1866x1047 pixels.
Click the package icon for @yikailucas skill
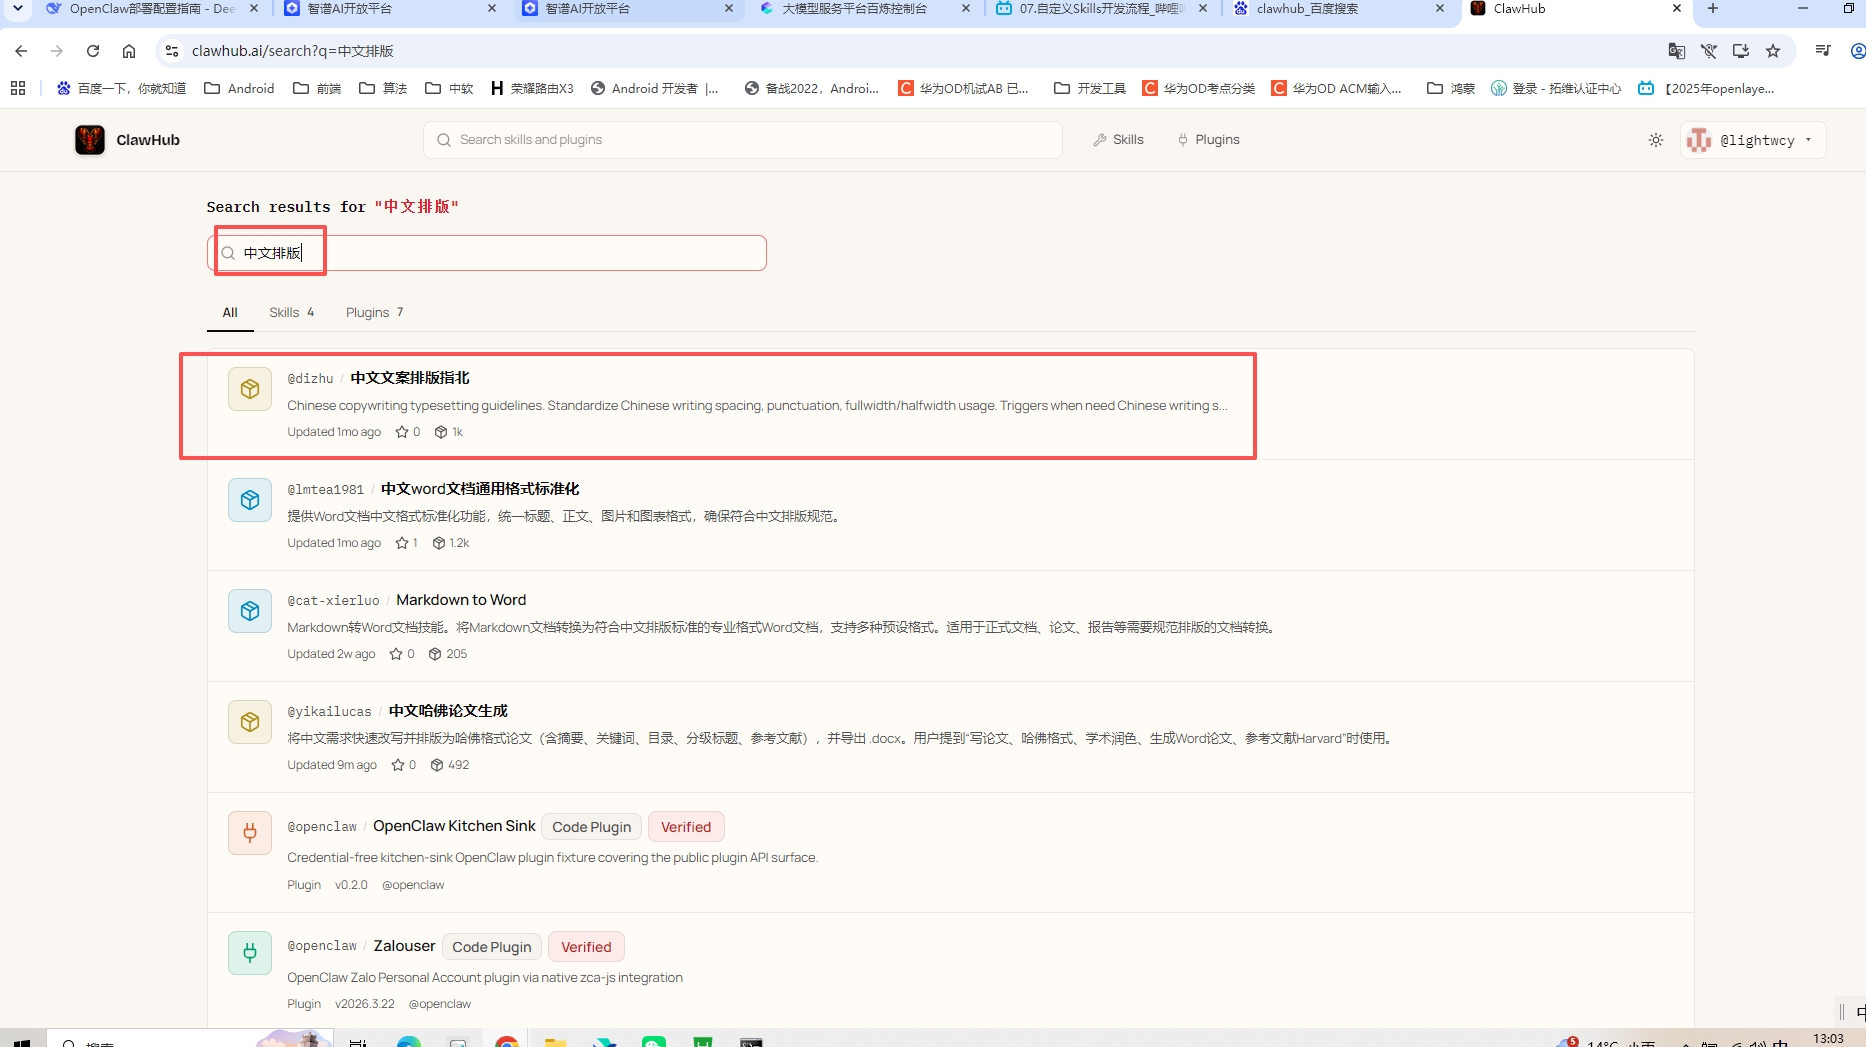[x=250, y=722]
